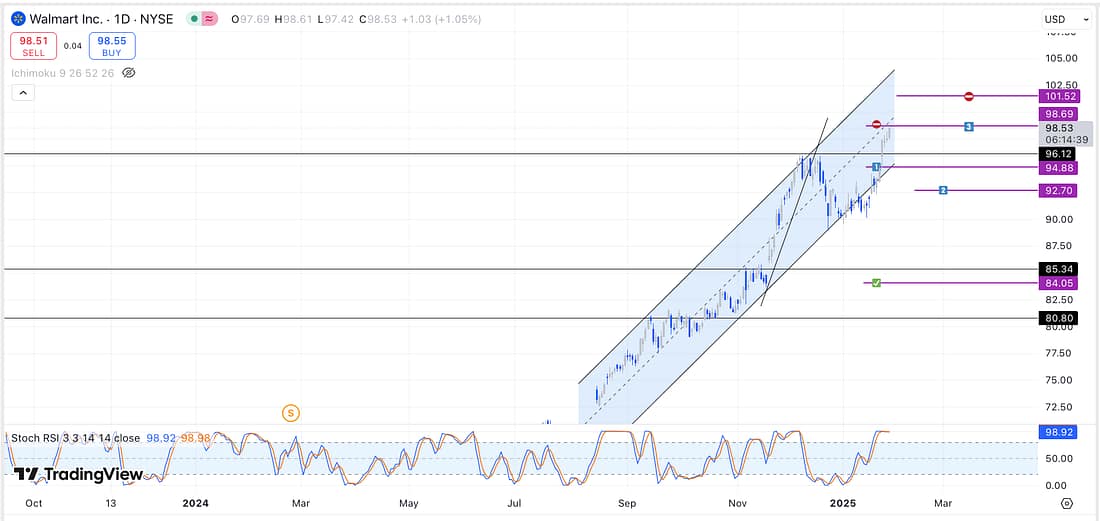Show the hidden Ichimoku indicator via eye icon
Image resolution: width=1100 pixels, height=521 pixels.
click(x=128, y=73)
